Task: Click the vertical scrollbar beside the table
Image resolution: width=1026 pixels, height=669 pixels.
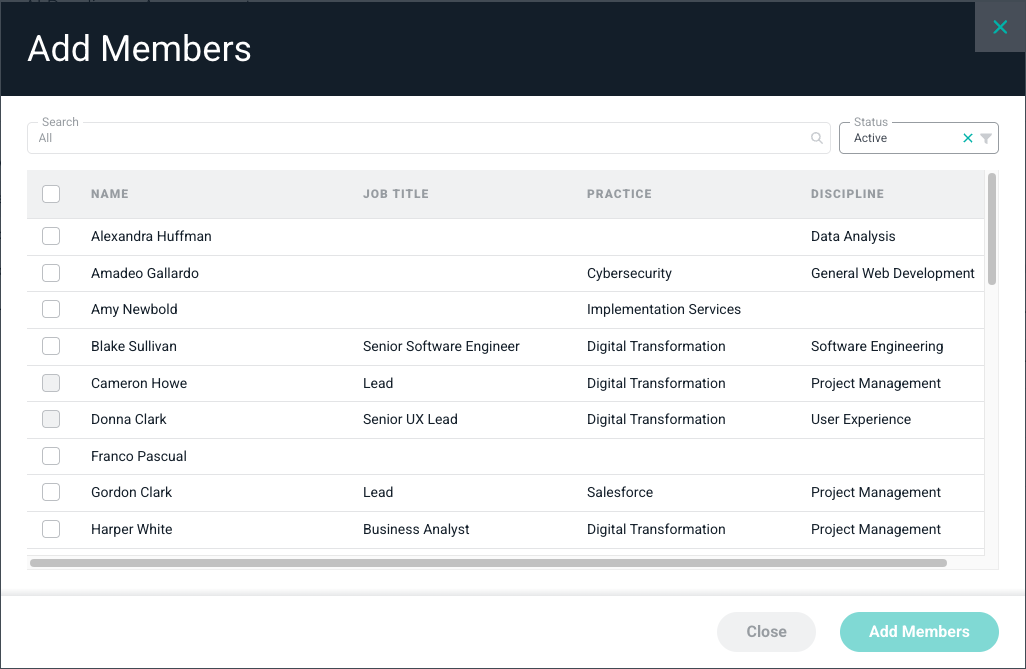Action: pyautogui.click(x=992, y=229)
